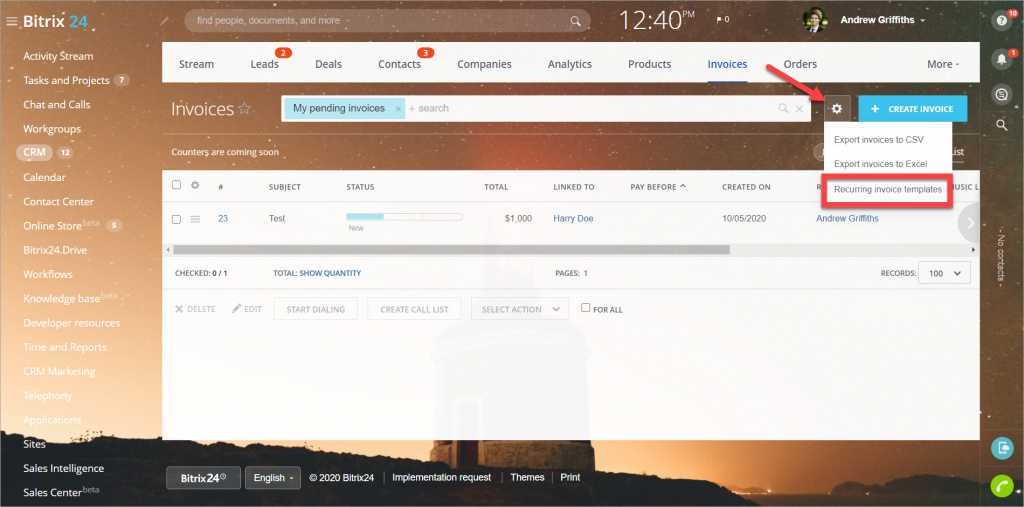Select Recurring invoice templates
The height and width of the screenshot is (507, 1024).
click(x=888, y=189)
